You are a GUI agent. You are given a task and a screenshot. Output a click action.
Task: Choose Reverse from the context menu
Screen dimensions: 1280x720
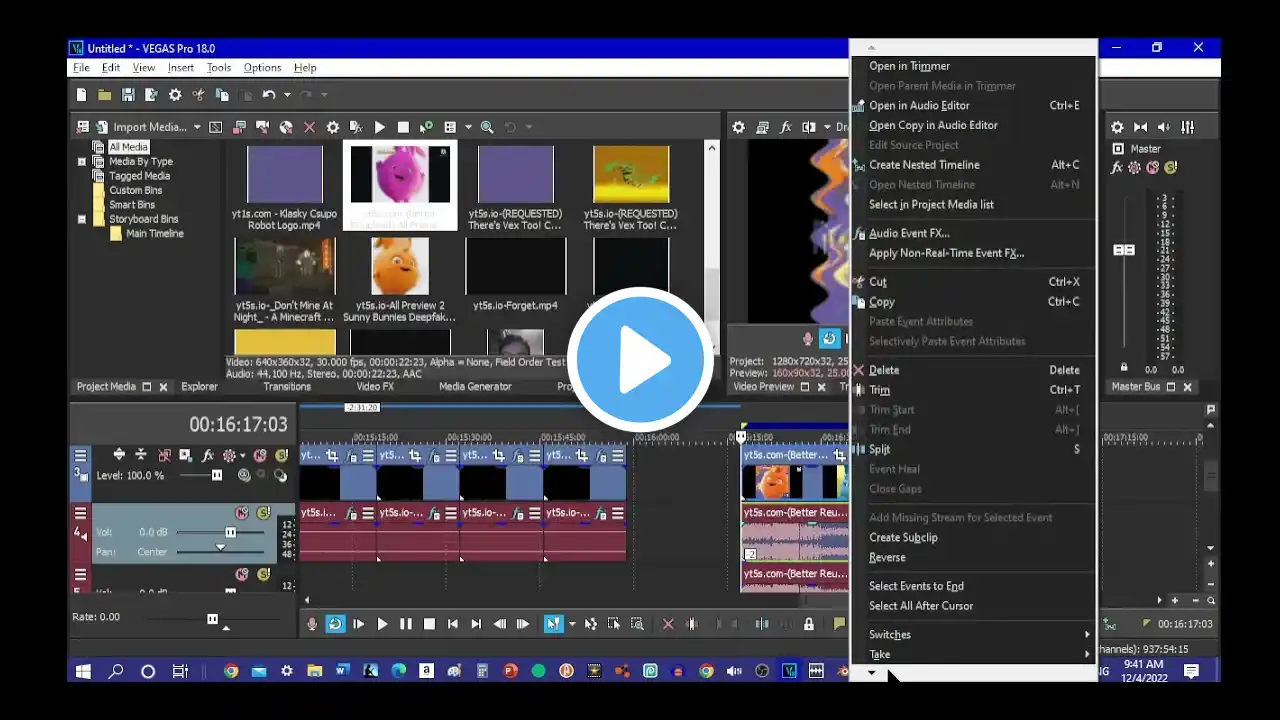tap(887, 557)
